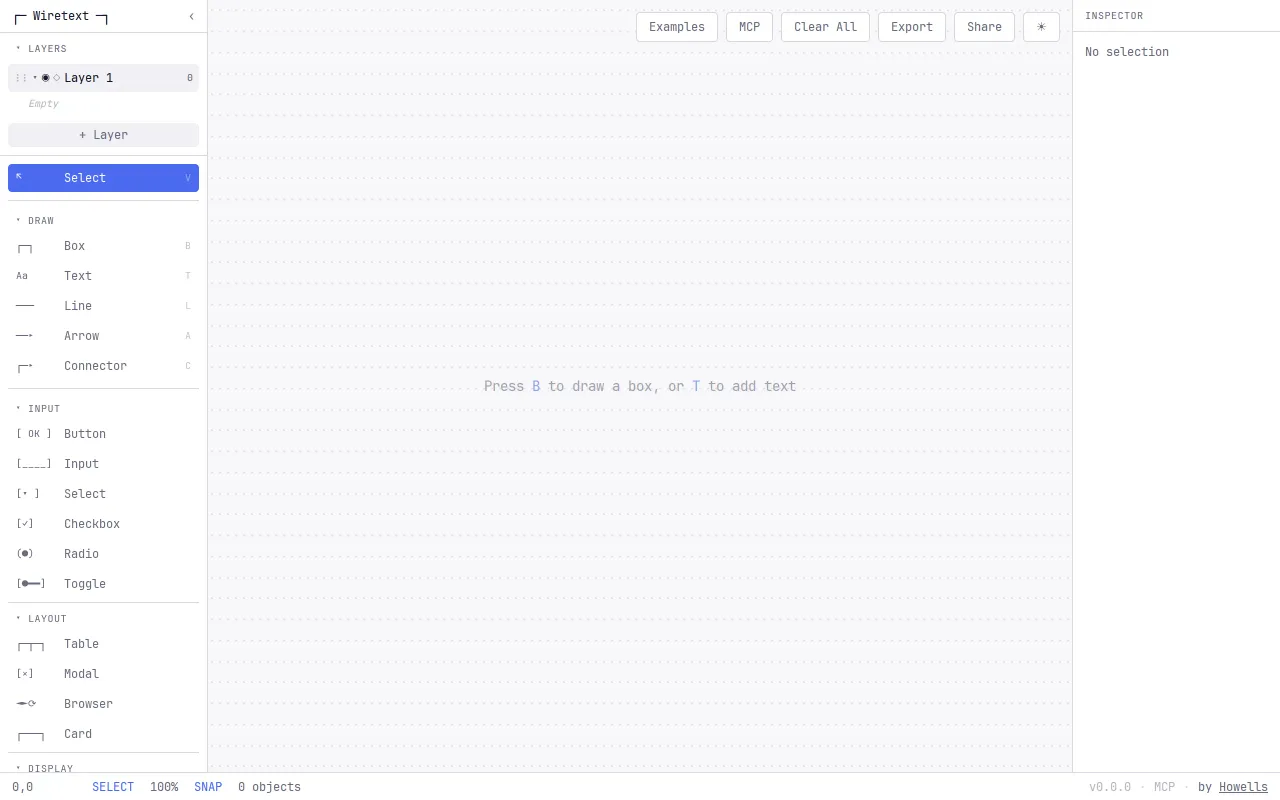1280x800 pixels.
Task: Select the Arrow drawing tool
Action: pos(103,336)
